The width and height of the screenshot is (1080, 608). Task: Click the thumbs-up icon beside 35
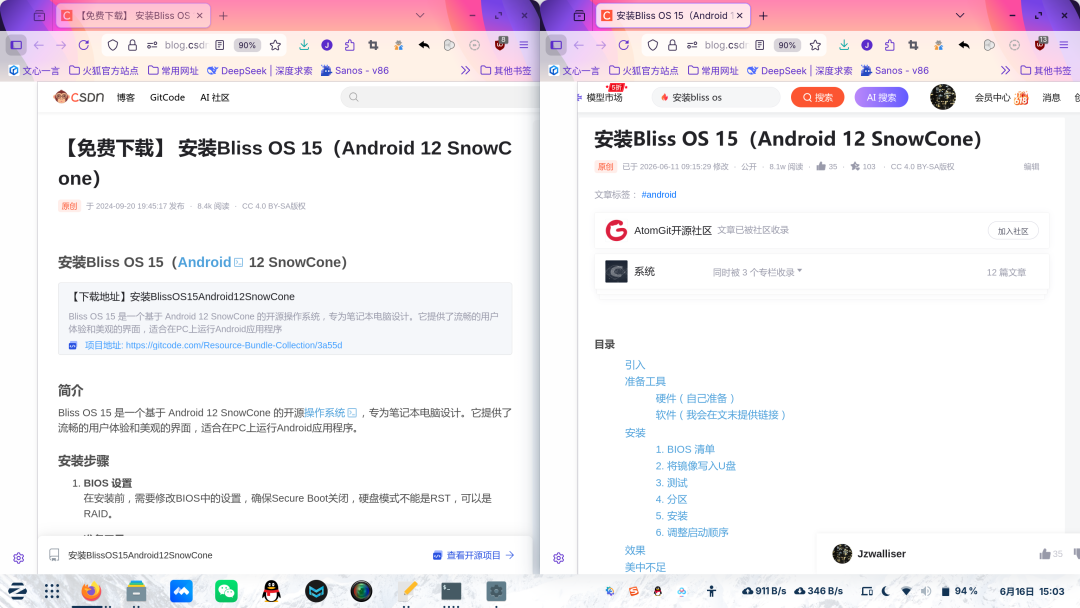(820, 166)
